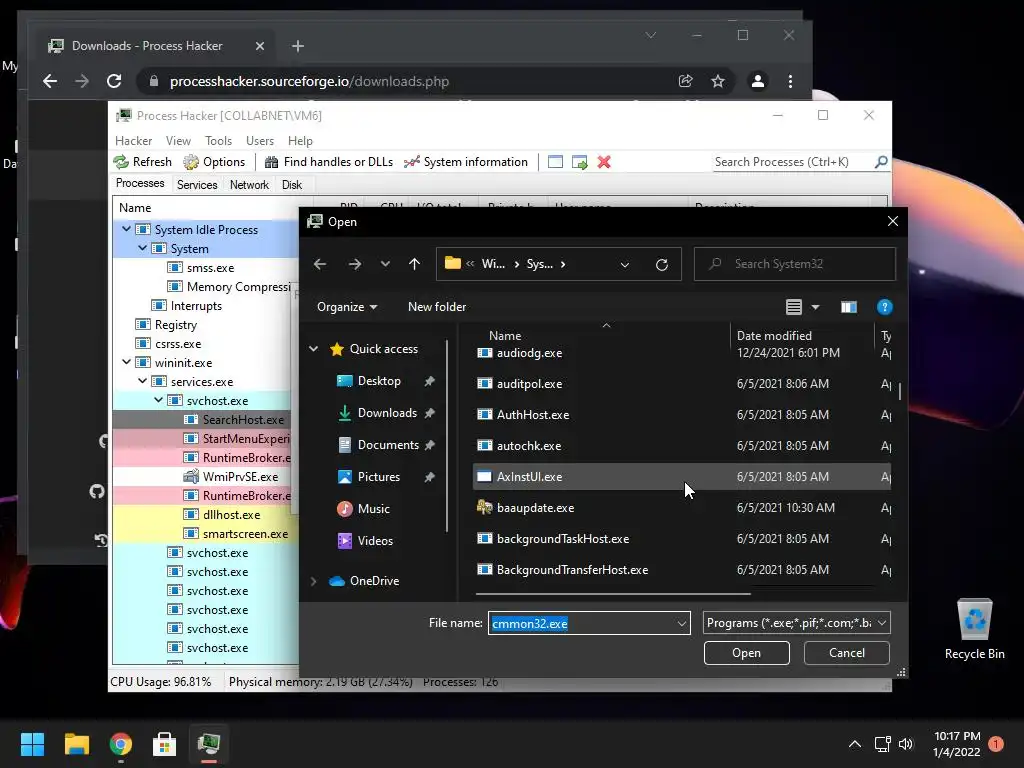The width and height of the screenshot is (1024, 768).
Task: Open the View menu
Action: click(x=178, y=141)
